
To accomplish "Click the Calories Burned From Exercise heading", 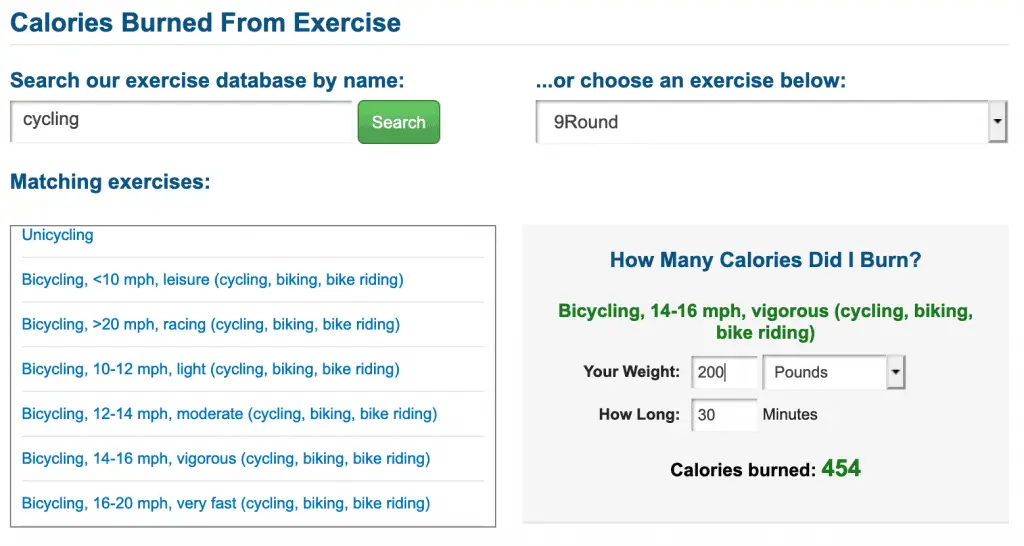I will point(205,23).
